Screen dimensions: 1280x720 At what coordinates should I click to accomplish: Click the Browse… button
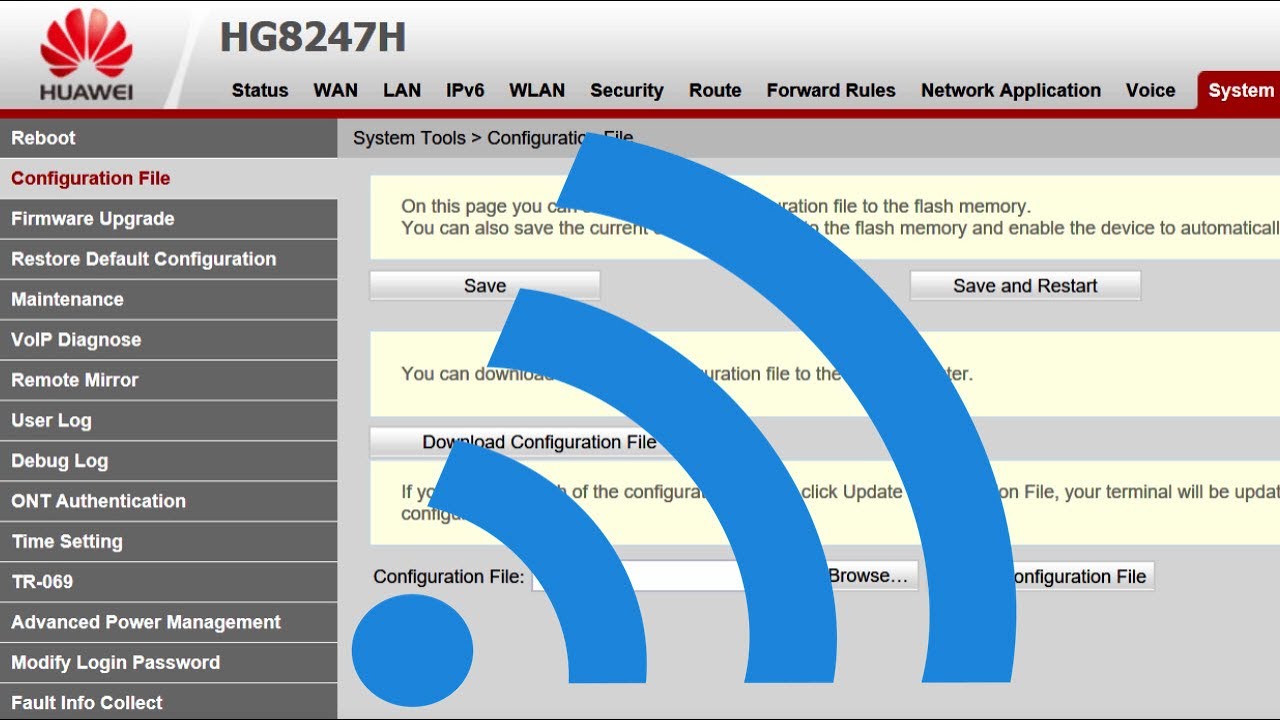(868, 576)
